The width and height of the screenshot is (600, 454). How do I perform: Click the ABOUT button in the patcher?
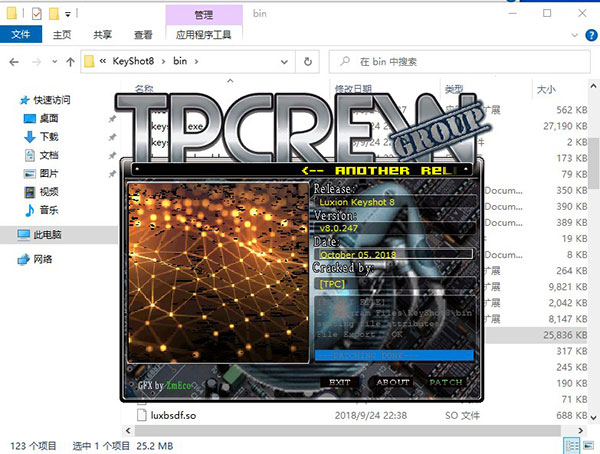pyautogui.click(x=393, y=382)
